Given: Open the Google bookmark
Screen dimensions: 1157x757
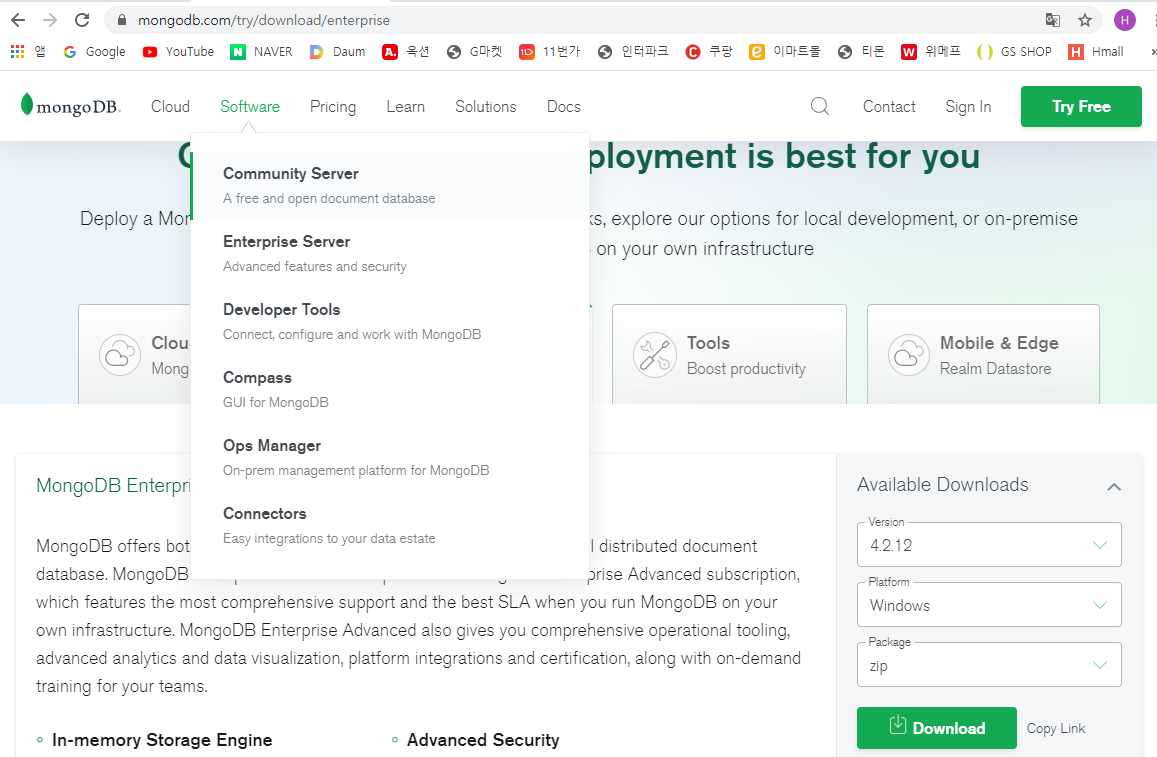Looking at the screenshot, I should pos(94,52).
